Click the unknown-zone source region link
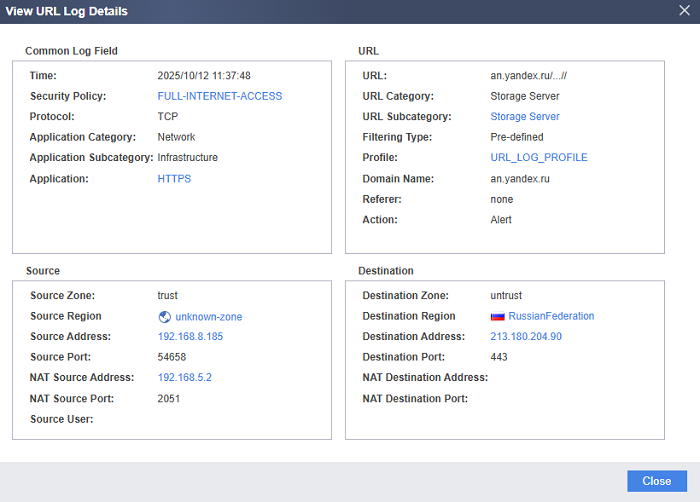The image size is (700, 502). pyautogui.click(x=209, y=317)
